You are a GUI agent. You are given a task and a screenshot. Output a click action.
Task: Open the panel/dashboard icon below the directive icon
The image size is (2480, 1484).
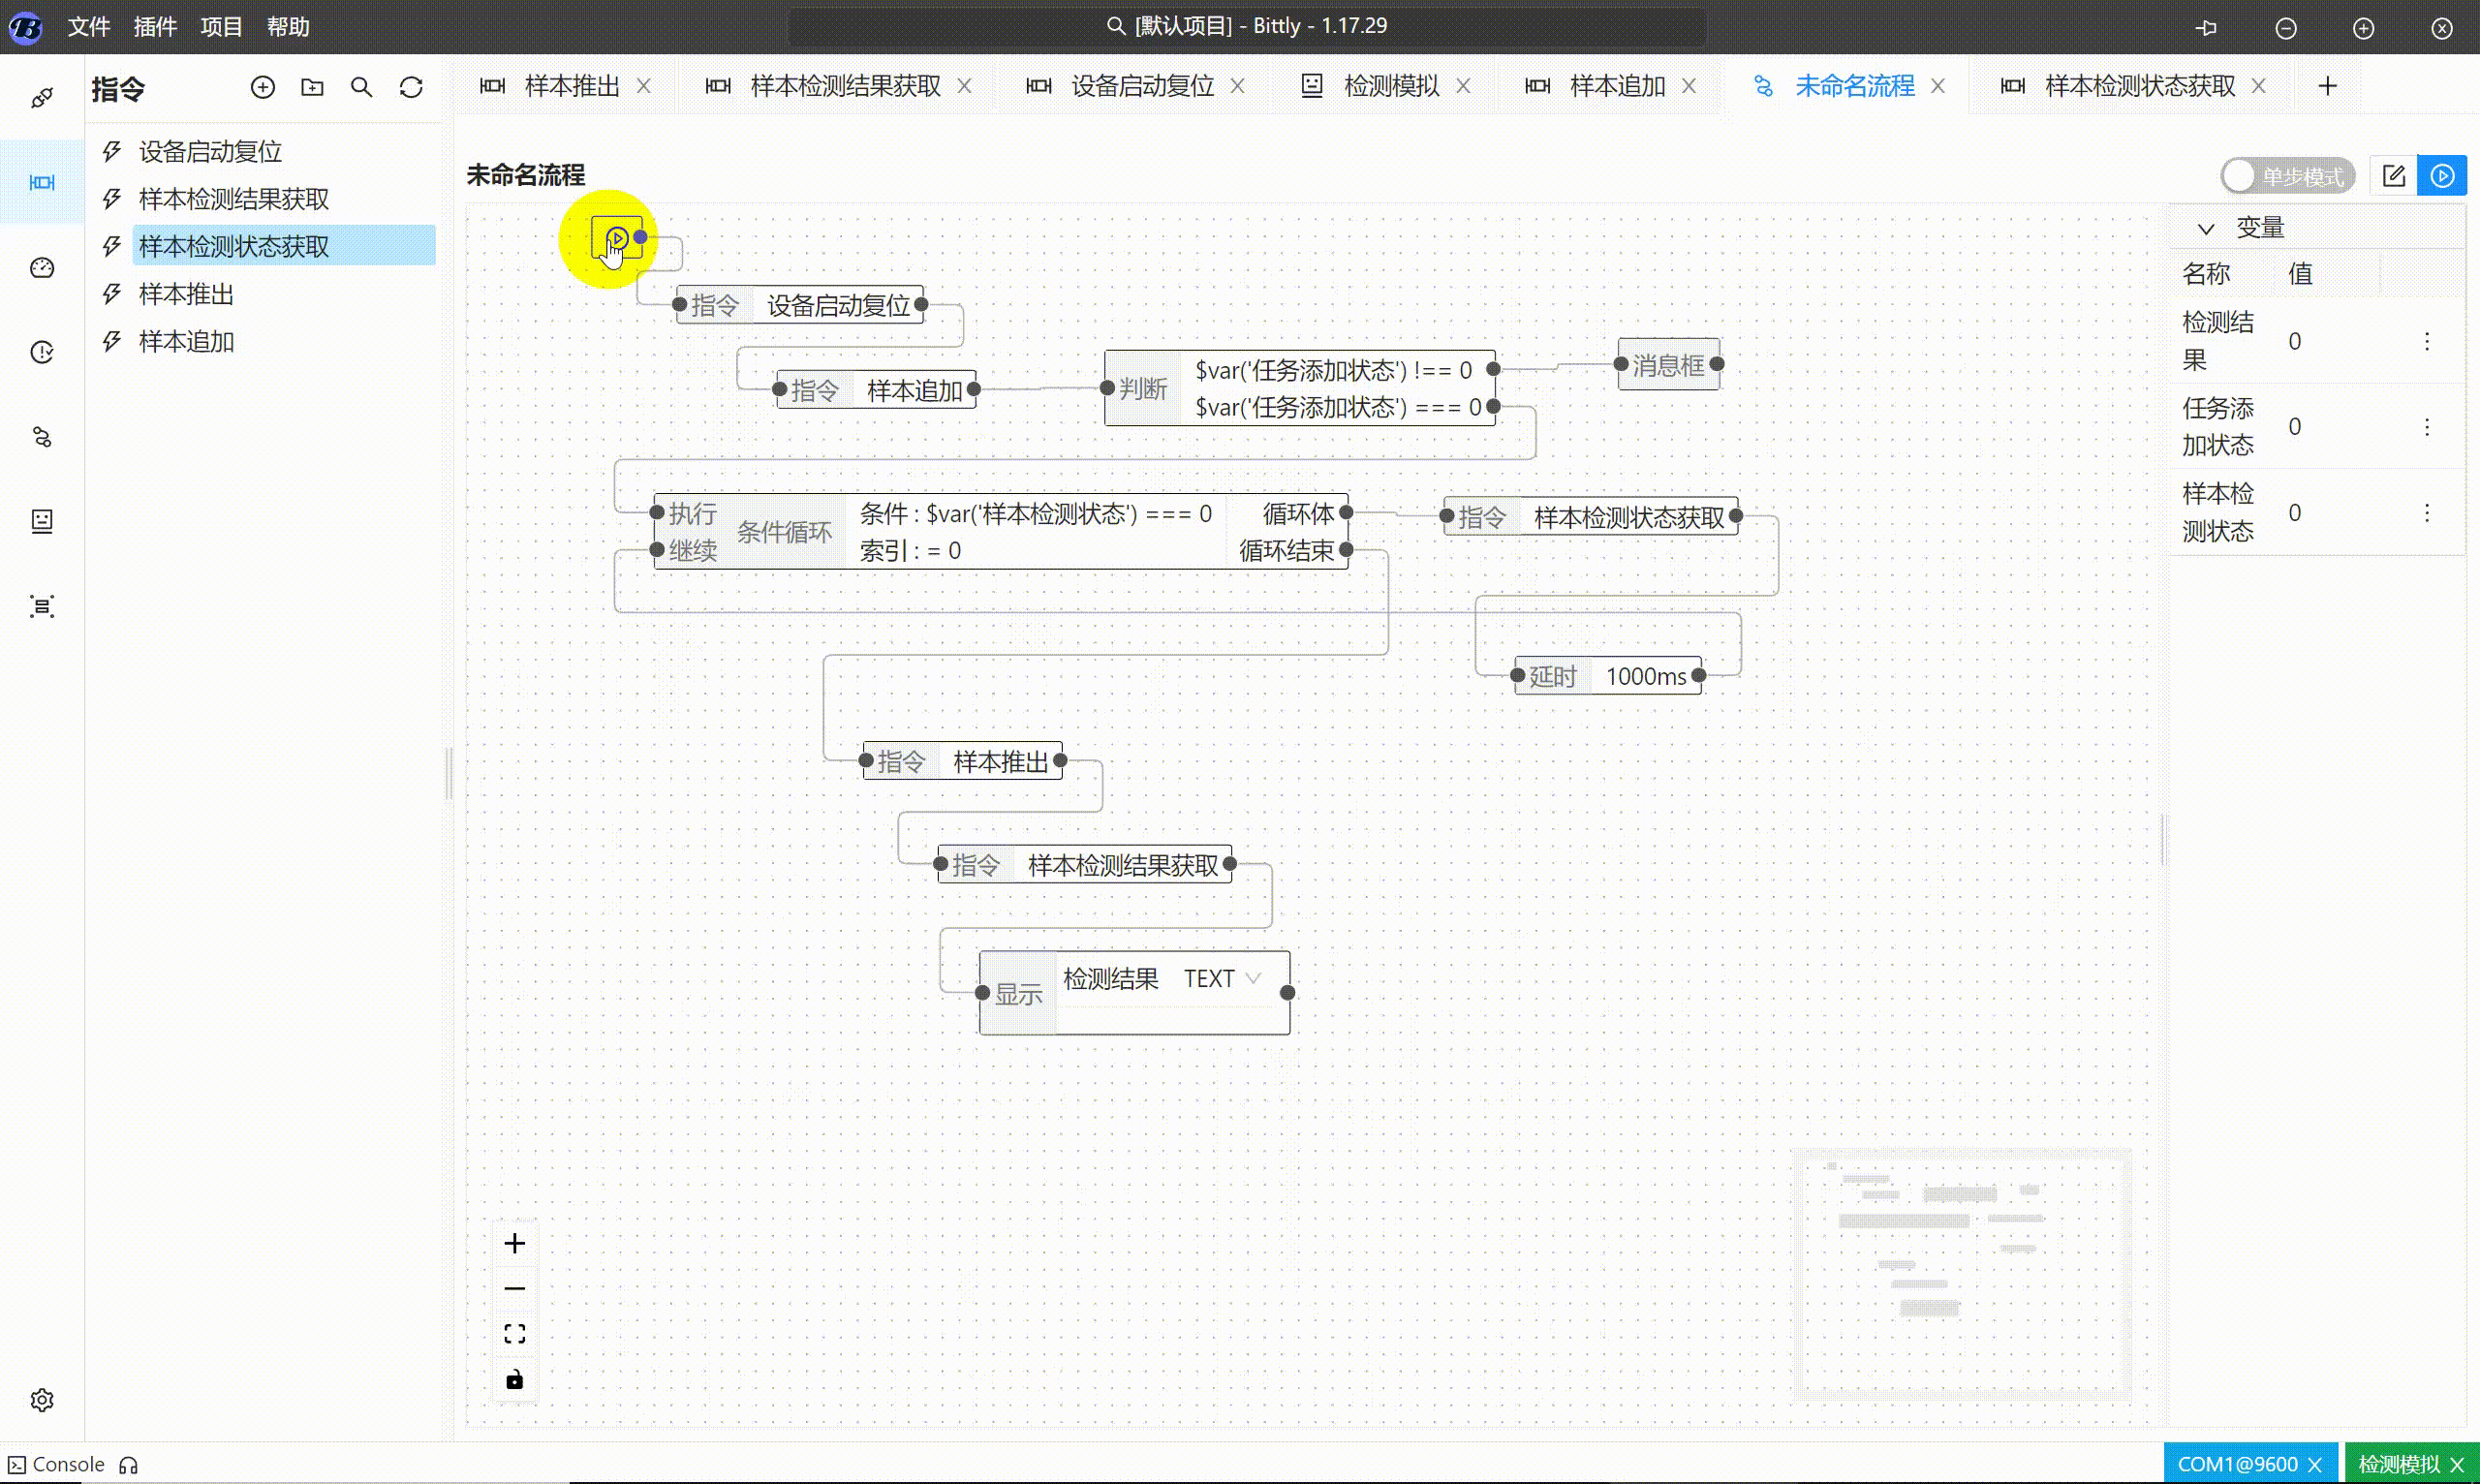click(x=41, y=267)
